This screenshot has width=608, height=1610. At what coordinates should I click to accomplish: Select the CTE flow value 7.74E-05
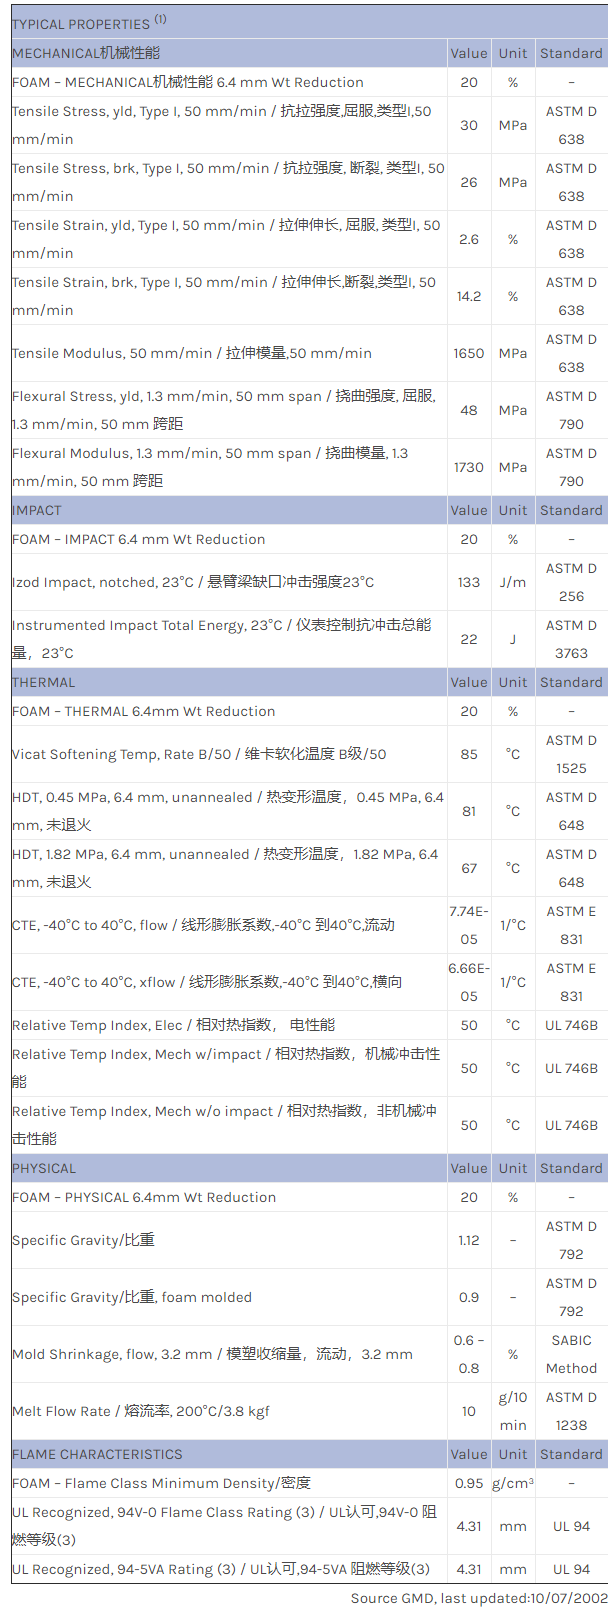[468, 925]
